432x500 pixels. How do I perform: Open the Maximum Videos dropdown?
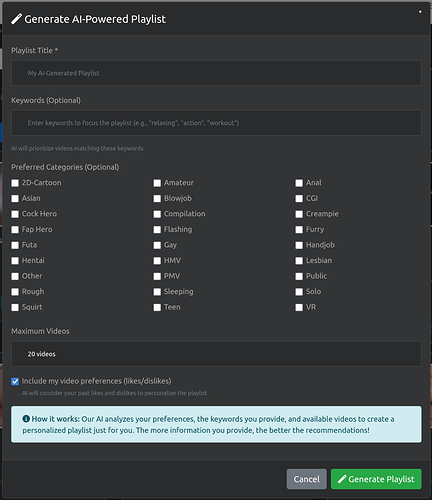(x=216, y=354)
